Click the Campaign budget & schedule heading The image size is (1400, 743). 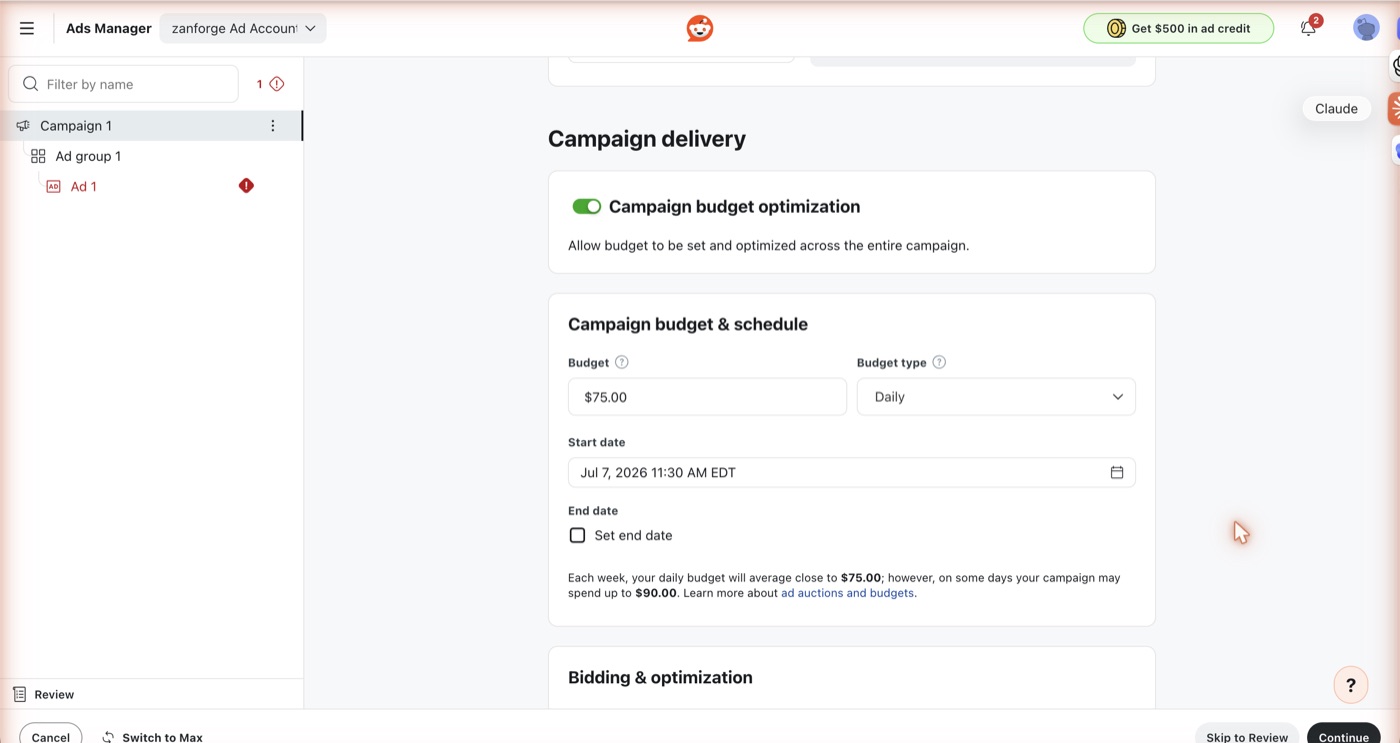pos(688,324)
